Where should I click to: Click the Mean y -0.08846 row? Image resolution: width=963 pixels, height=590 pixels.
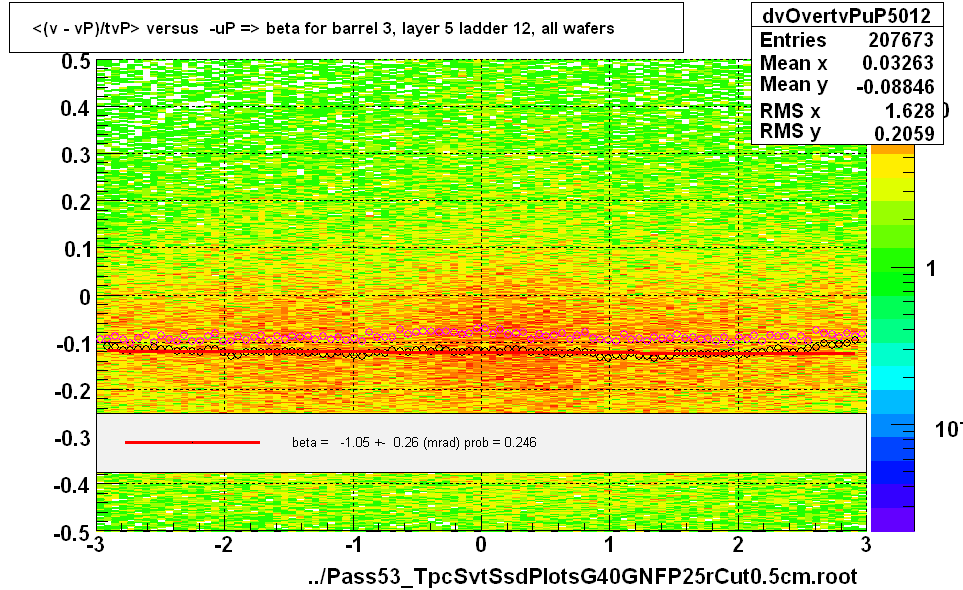(x=846, y=86)
